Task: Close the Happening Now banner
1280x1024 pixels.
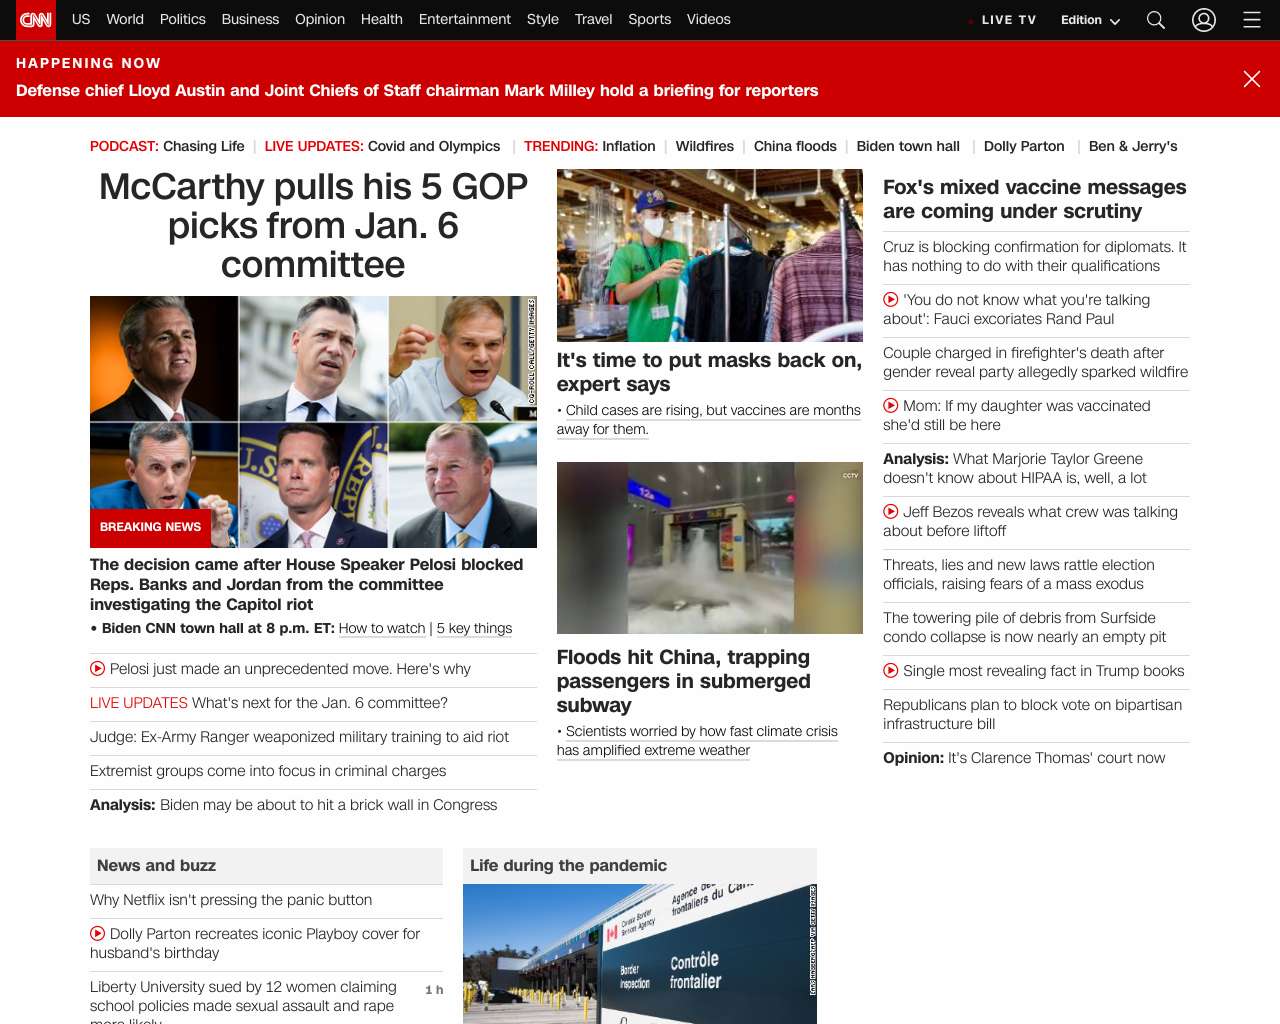Action: pos(1251,79)
